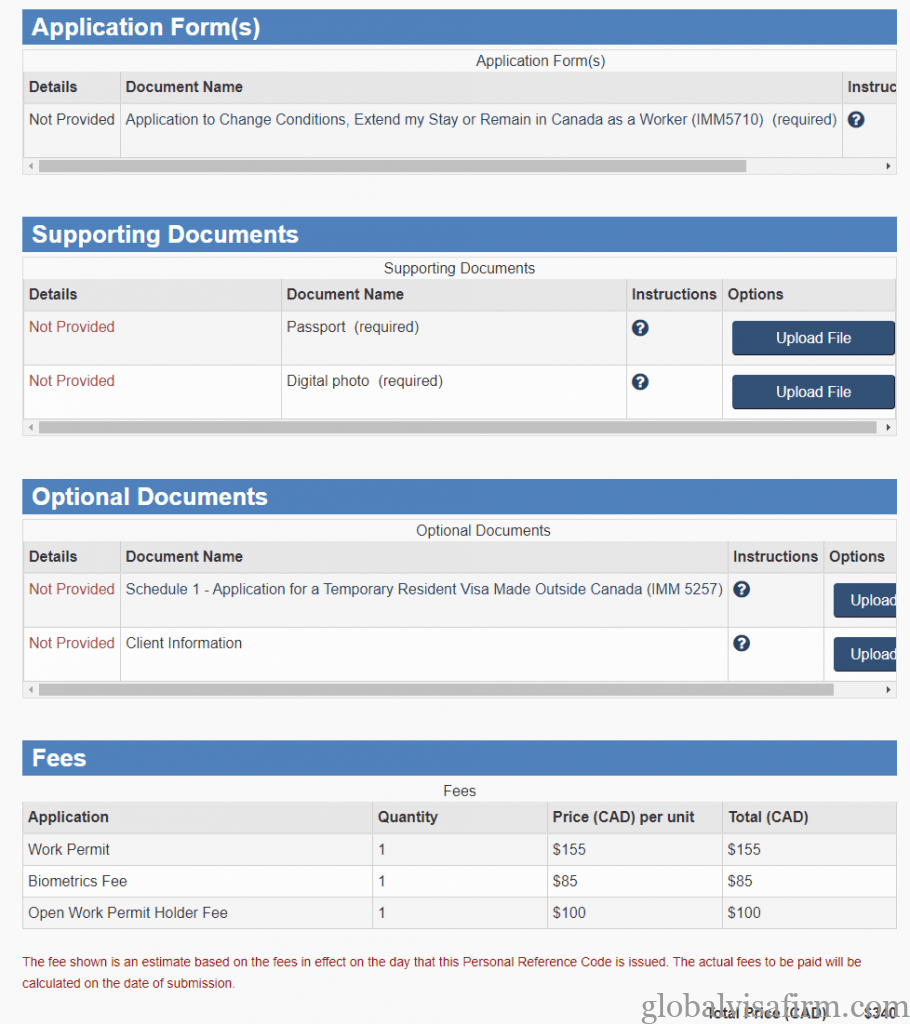Open Digital photo instructions help icon
Viewport: 910px width, 1024px height.
coord(640,382)
